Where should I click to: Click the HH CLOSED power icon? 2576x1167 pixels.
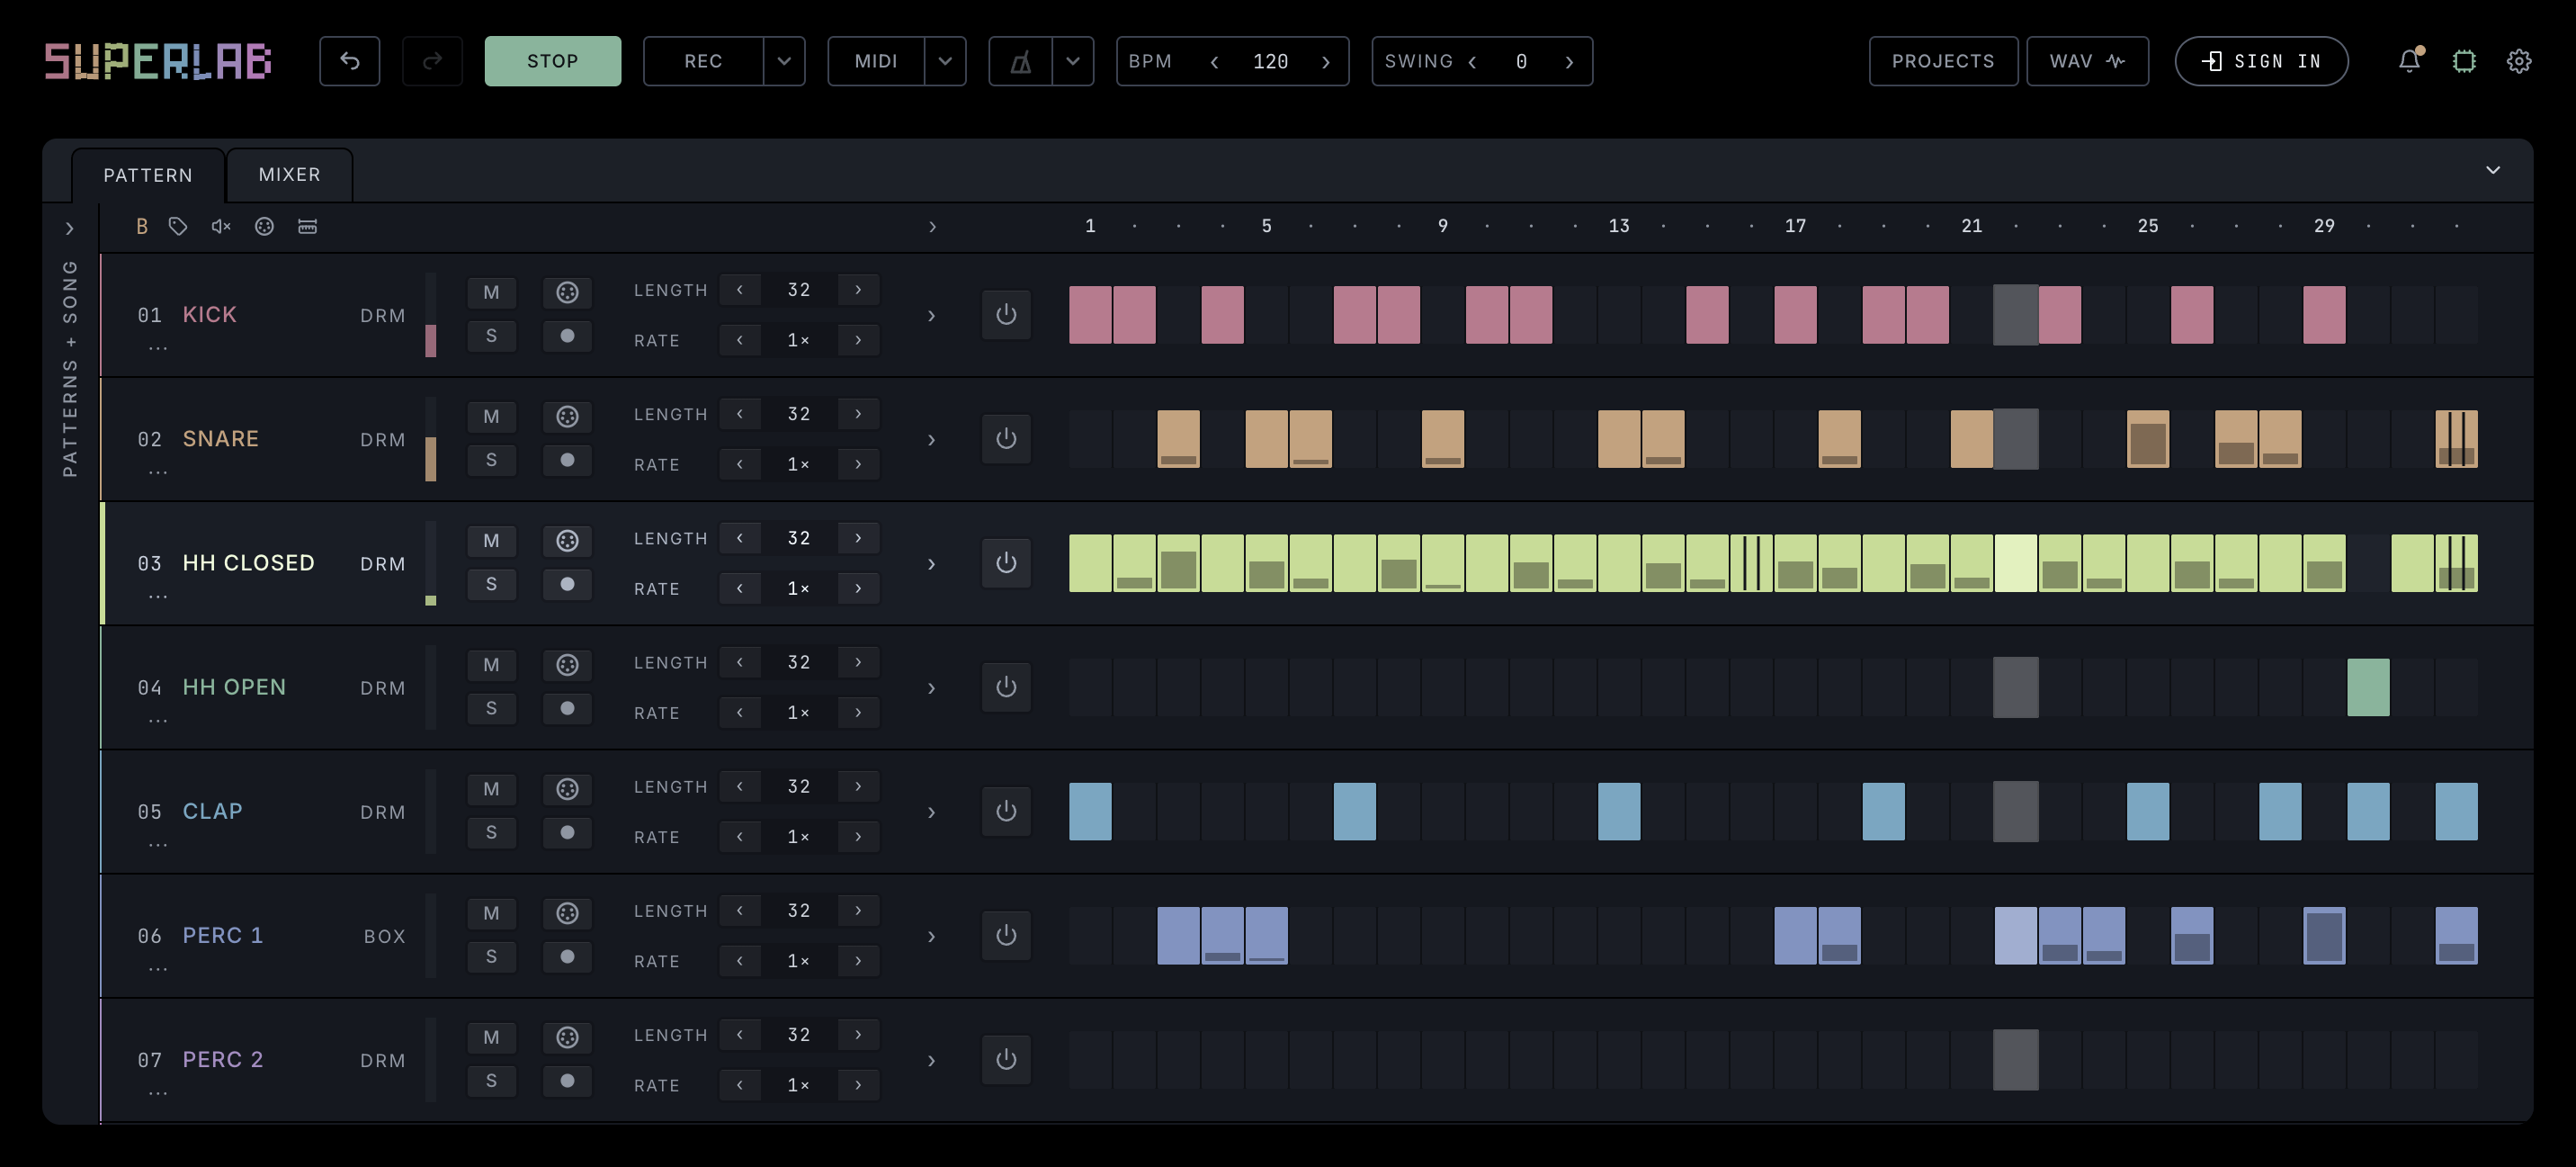[x=1006, y=563]
